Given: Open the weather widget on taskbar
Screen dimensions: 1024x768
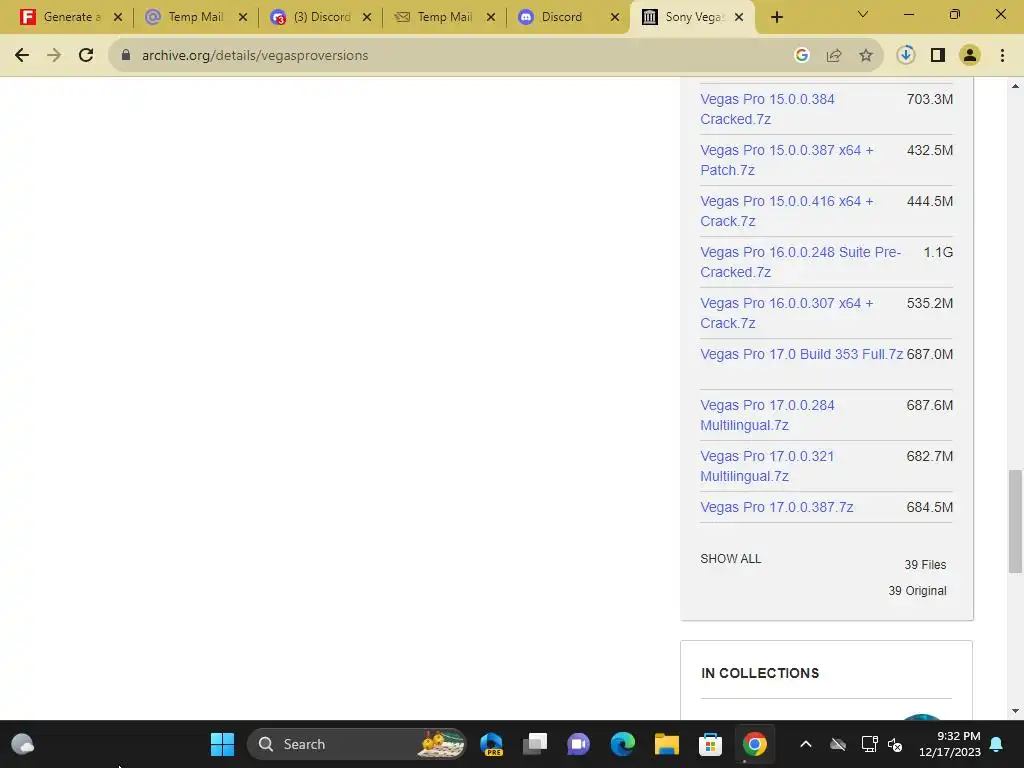Looking at the screenshot, I should (23, 744).
